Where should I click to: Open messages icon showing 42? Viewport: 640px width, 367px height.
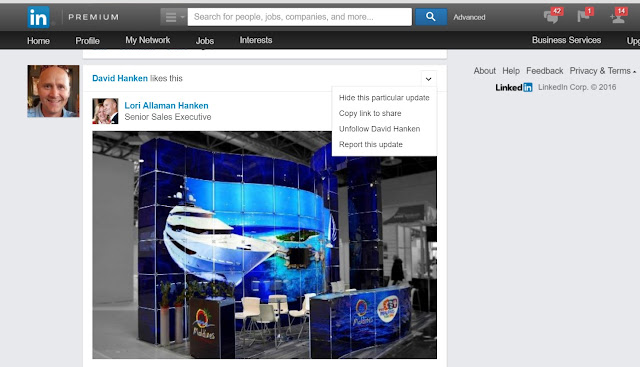[553, 16]
